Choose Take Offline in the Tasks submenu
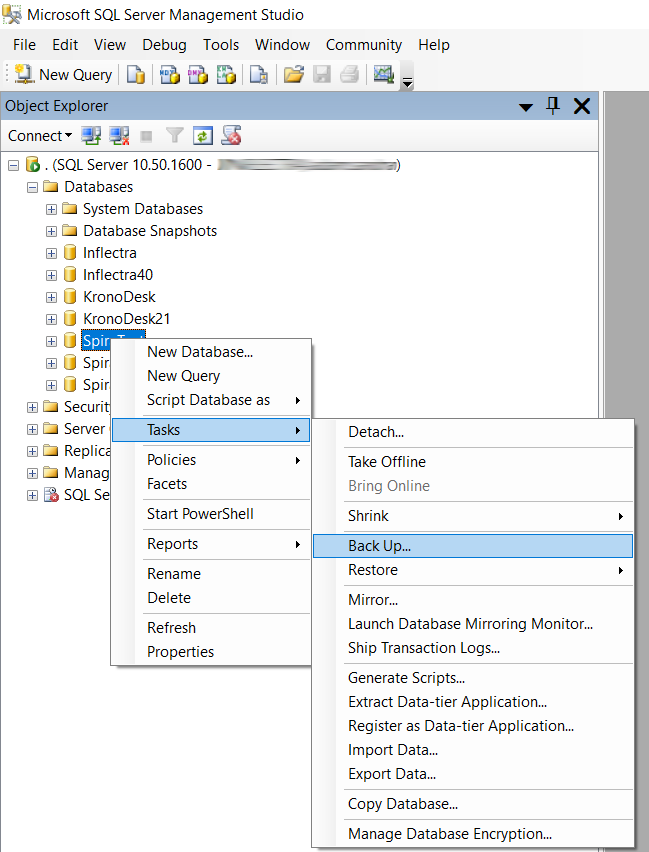 pyautogui.click(x=386, y=462)
